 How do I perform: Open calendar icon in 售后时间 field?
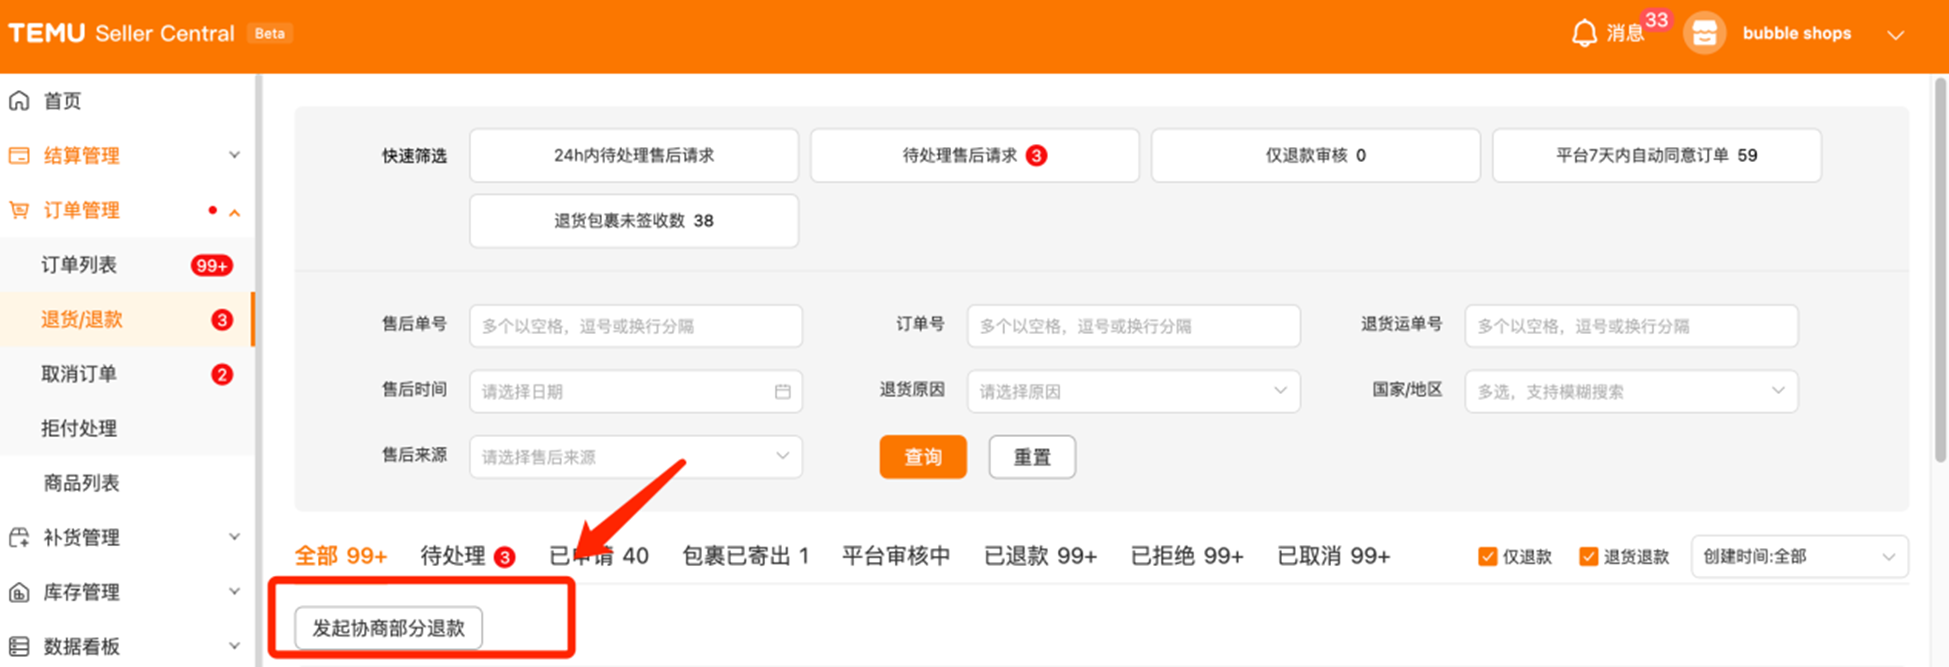782,392
